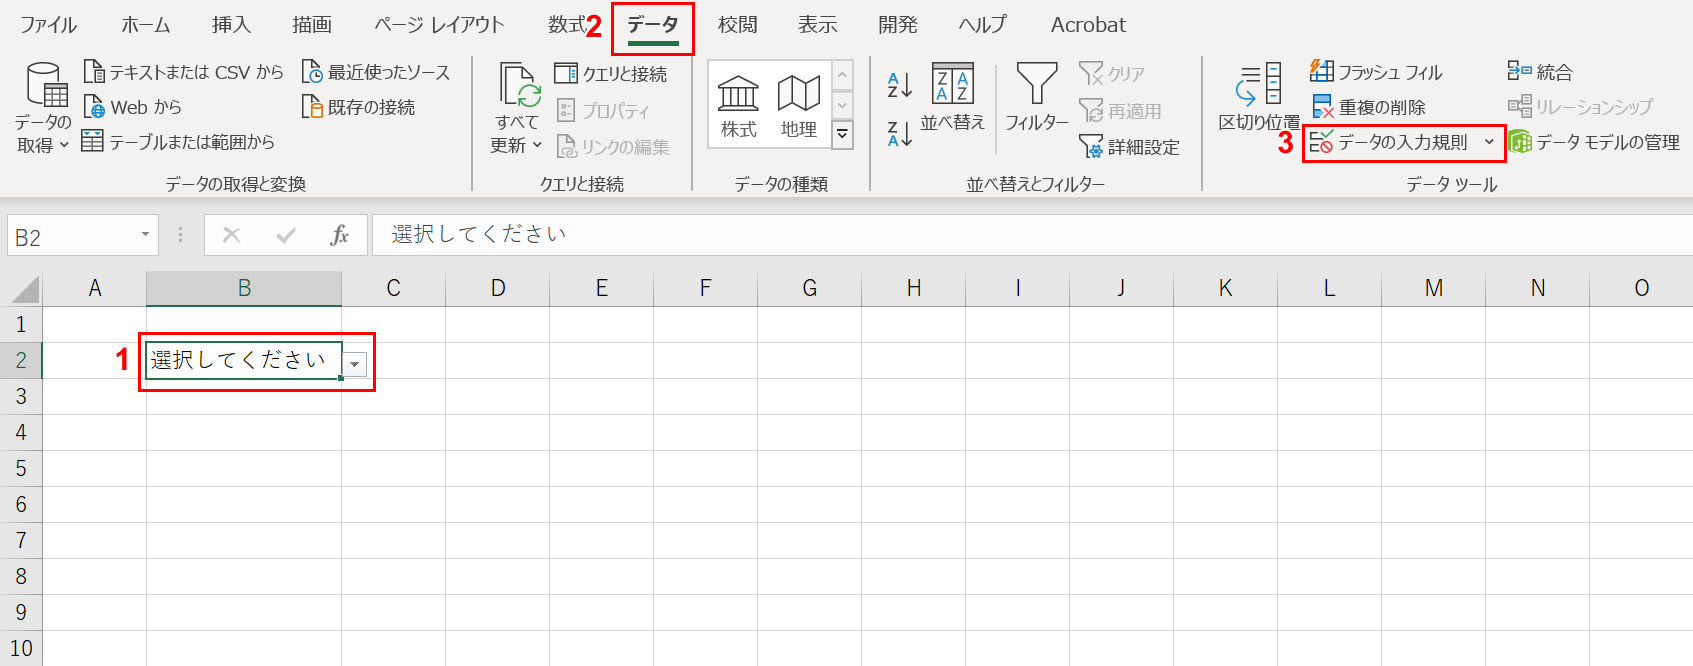Switch to the 描画 tab
This screenshot has height=666, width=1693.
point(312,25)
